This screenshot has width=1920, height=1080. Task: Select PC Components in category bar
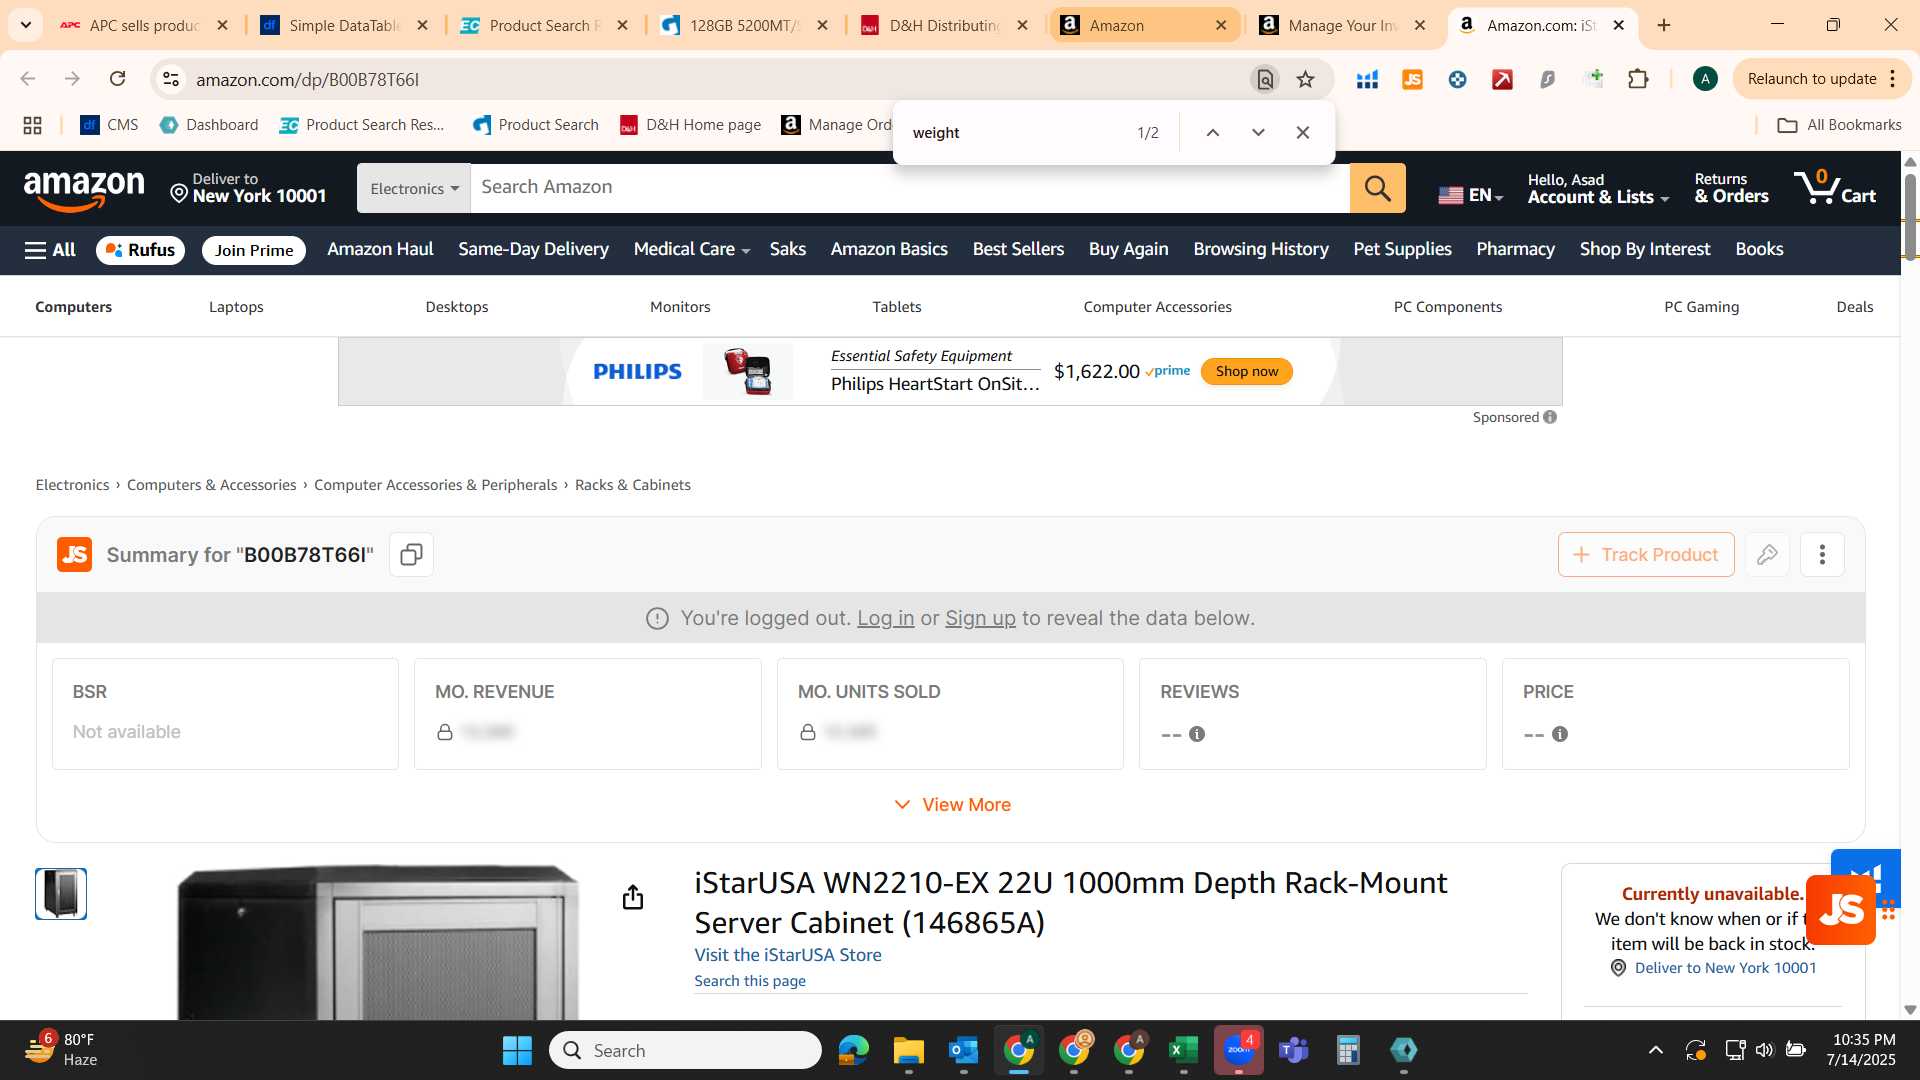point(1448,307)
